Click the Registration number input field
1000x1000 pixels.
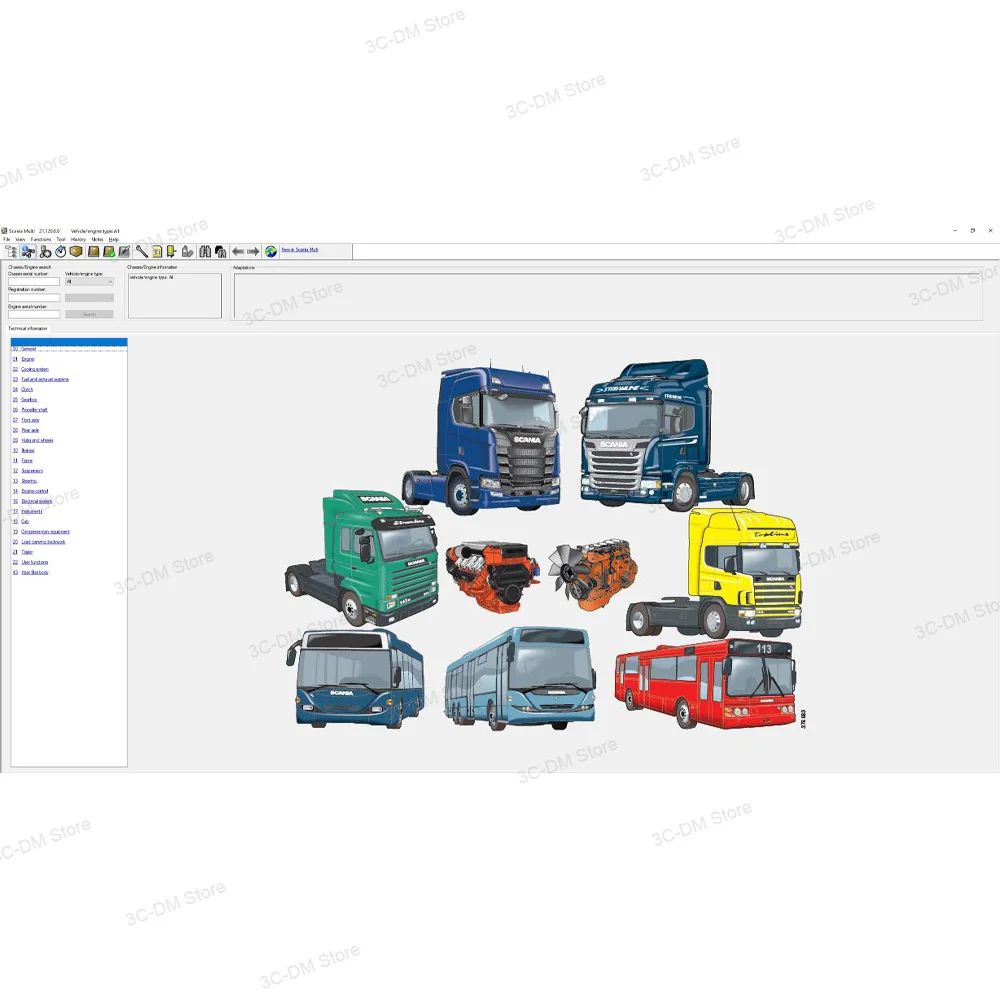(x=34, y=298)
